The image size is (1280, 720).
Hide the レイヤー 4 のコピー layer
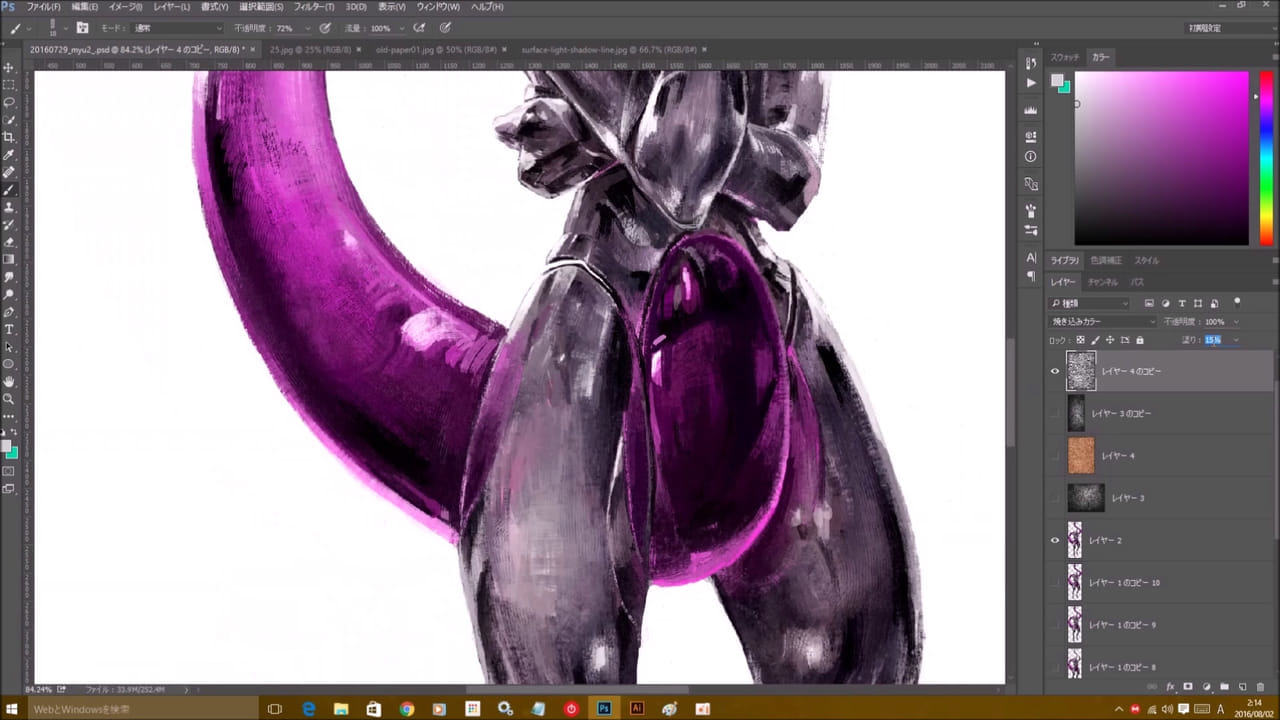[x=1055, y=371]
